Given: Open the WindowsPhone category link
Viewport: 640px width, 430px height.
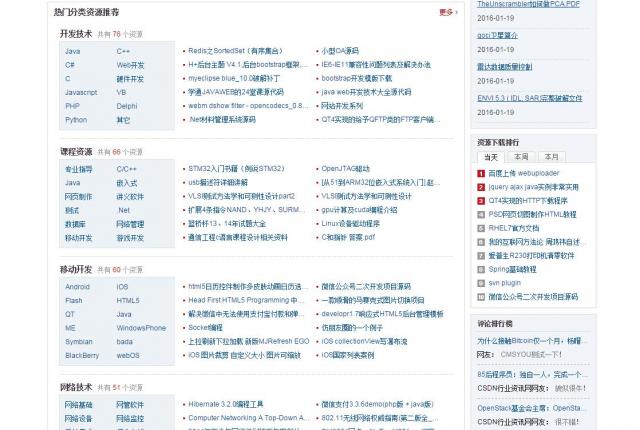Looking at the screenshot, I should [x=141, y=328].
